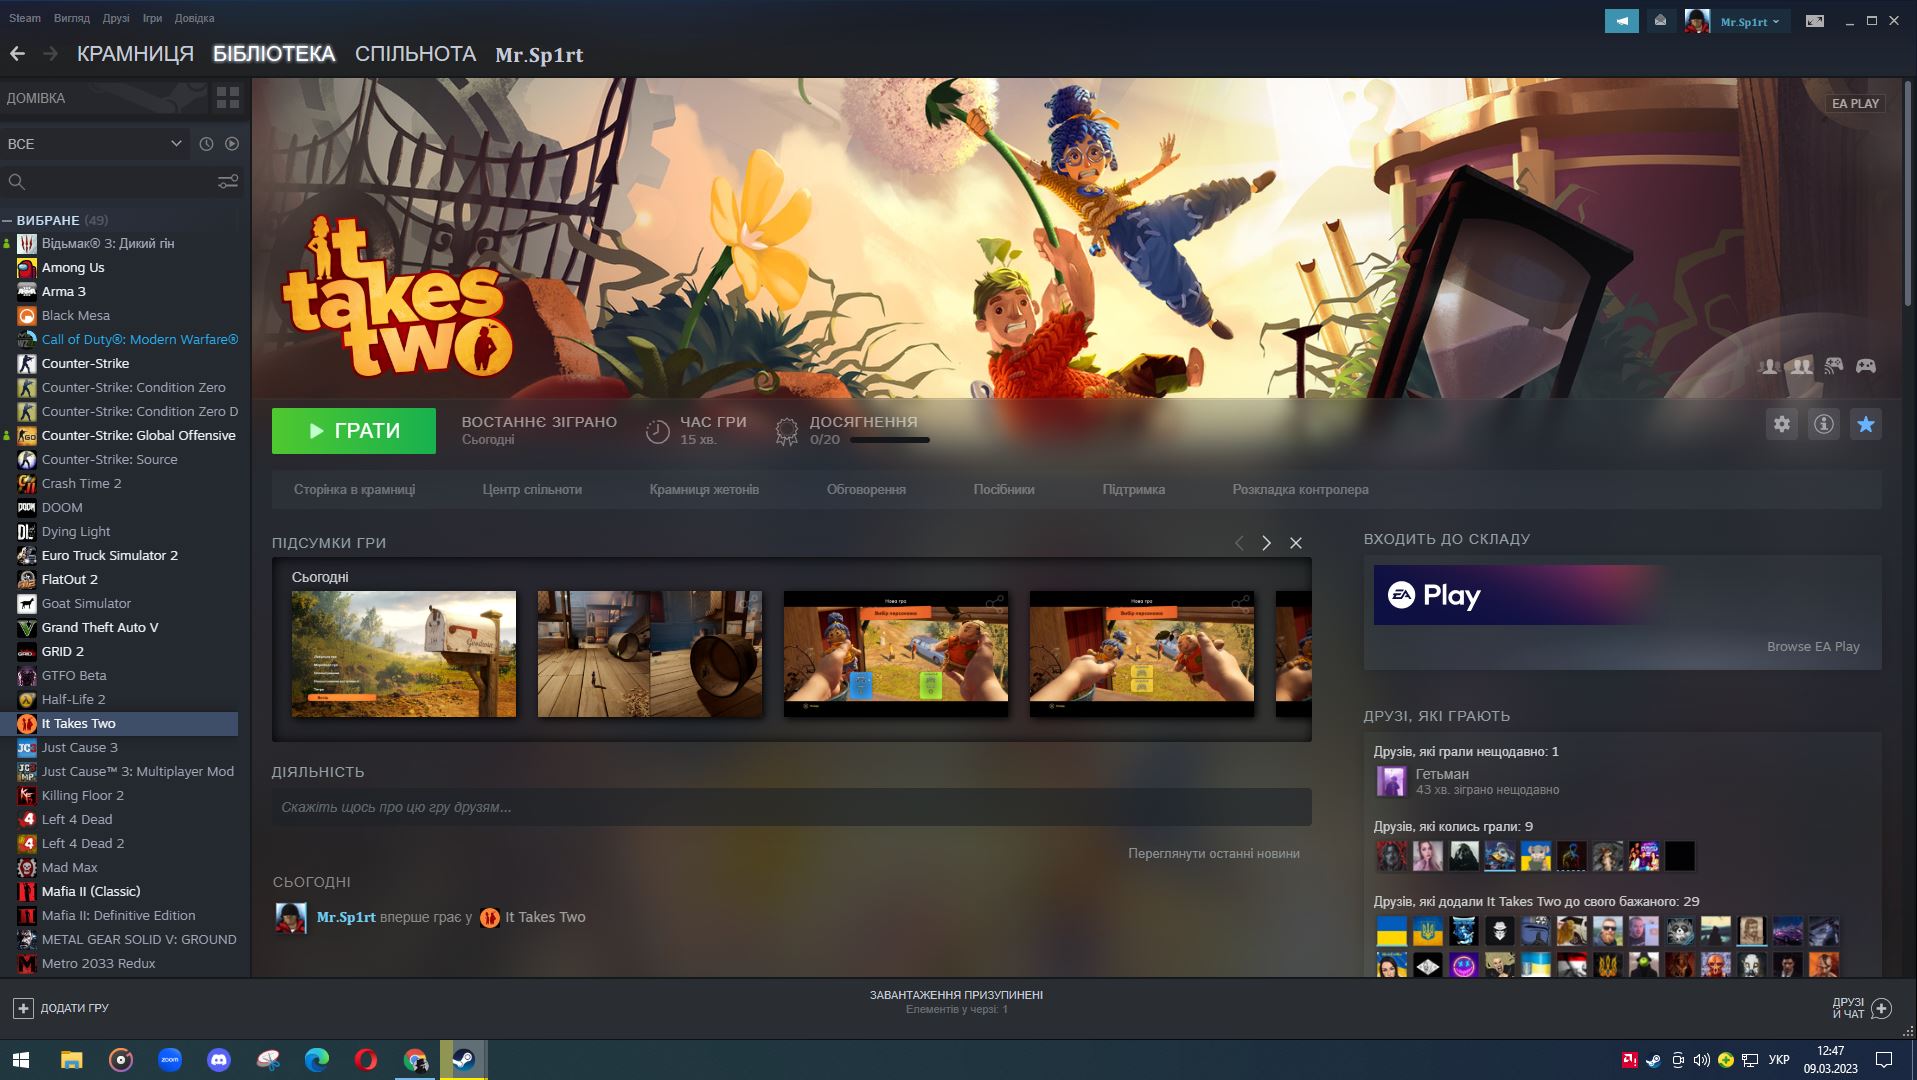
Task: Enter Big Picture mode icon
Action: pyautogui.click(x=1814, y=21)
